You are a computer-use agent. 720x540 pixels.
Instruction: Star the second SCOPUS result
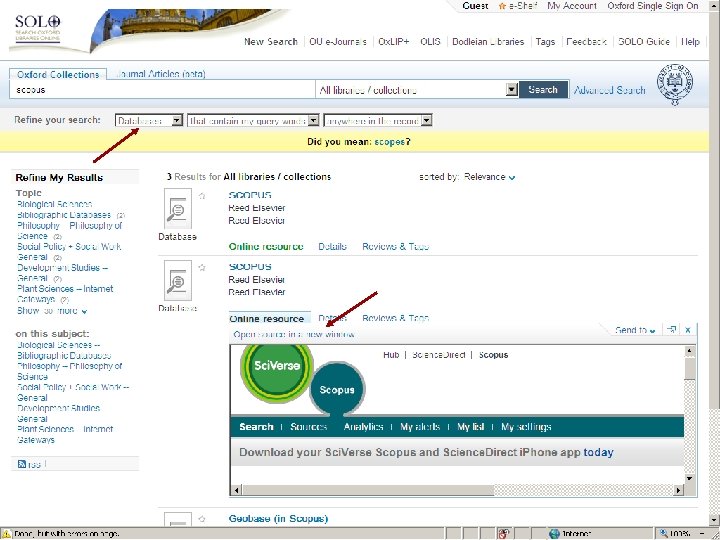(202, 267)
